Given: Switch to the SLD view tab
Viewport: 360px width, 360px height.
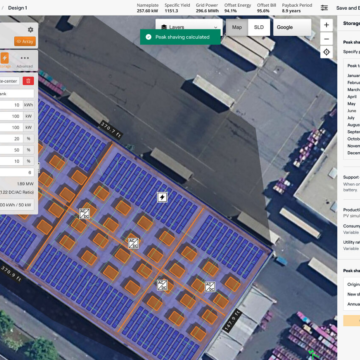Looking at the screenshot, I should [259, 27].
